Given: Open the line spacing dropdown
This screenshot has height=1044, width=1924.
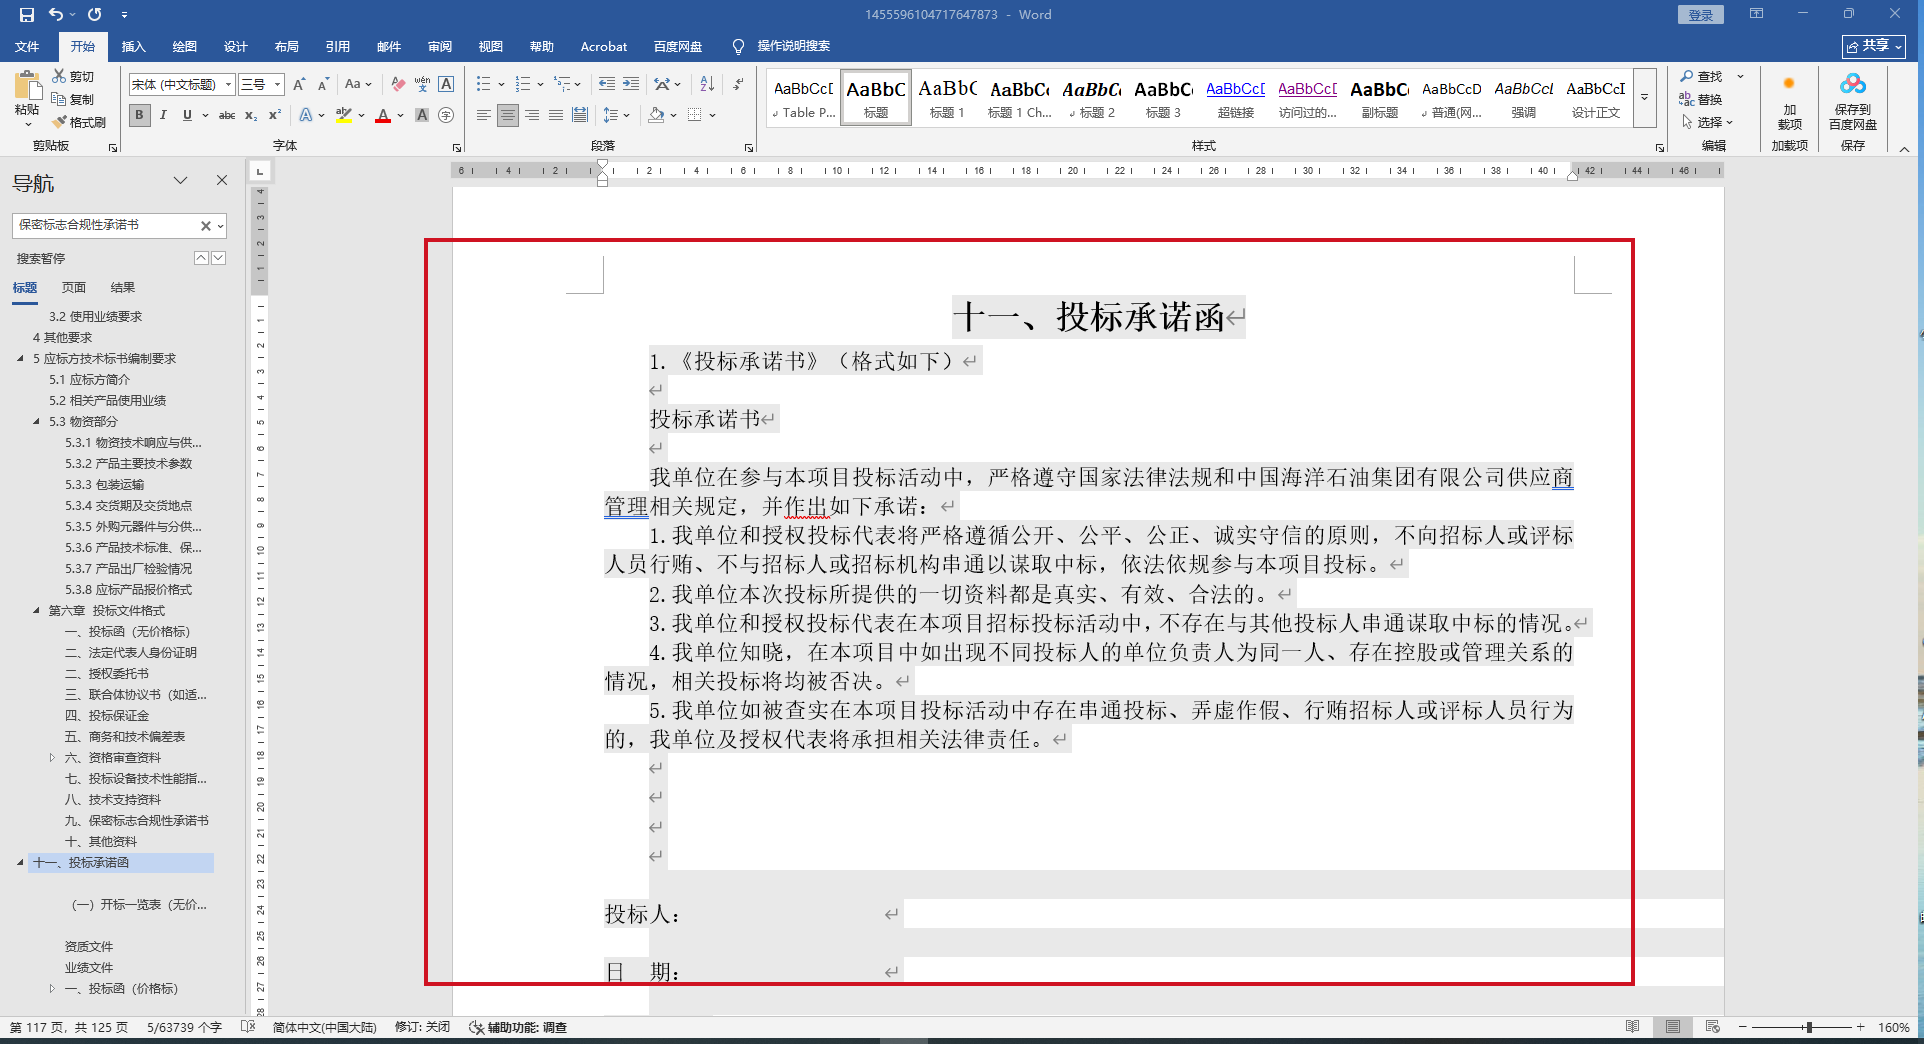Looking at the screenshot, I should (x=616, y=115).
